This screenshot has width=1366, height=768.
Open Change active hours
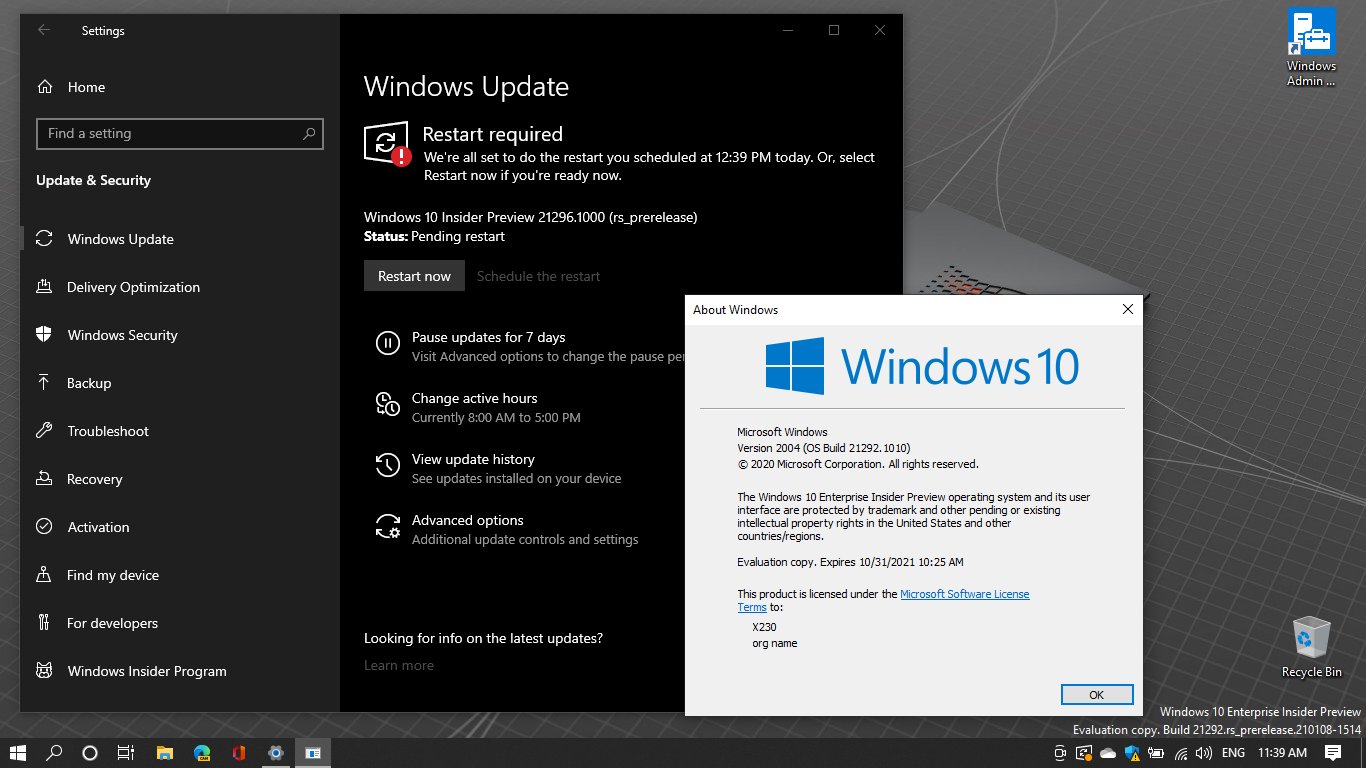point(474,398)
